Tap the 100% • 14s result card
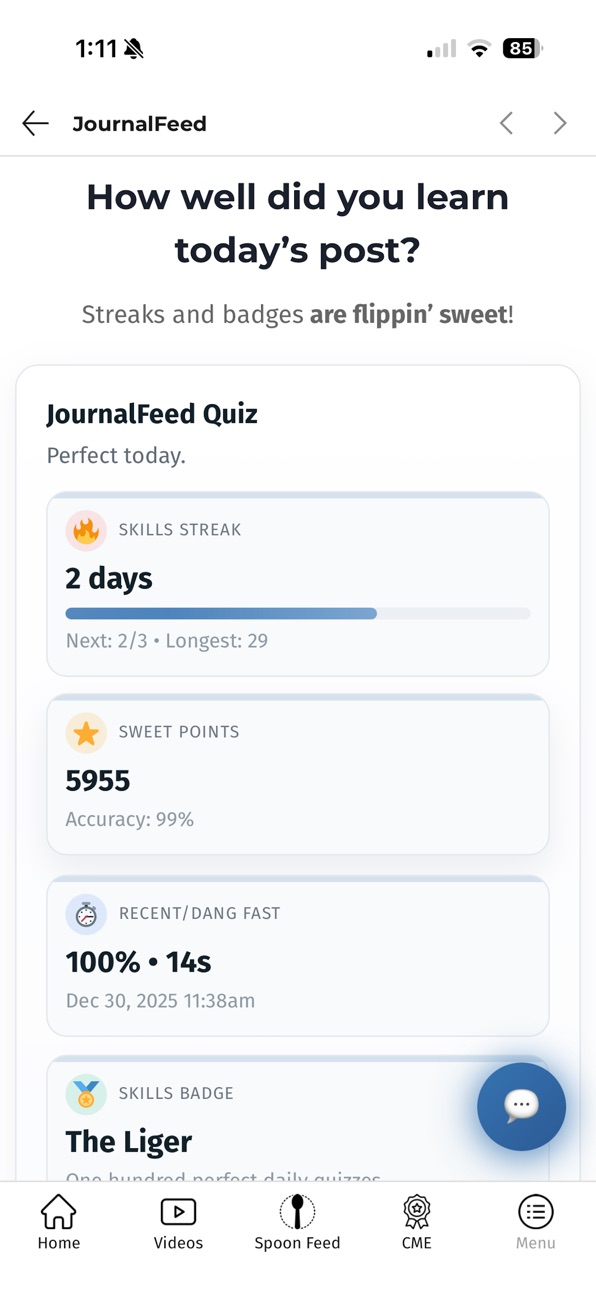The image size is (596, 1290). pyautogui.click(x=298, y=956)
